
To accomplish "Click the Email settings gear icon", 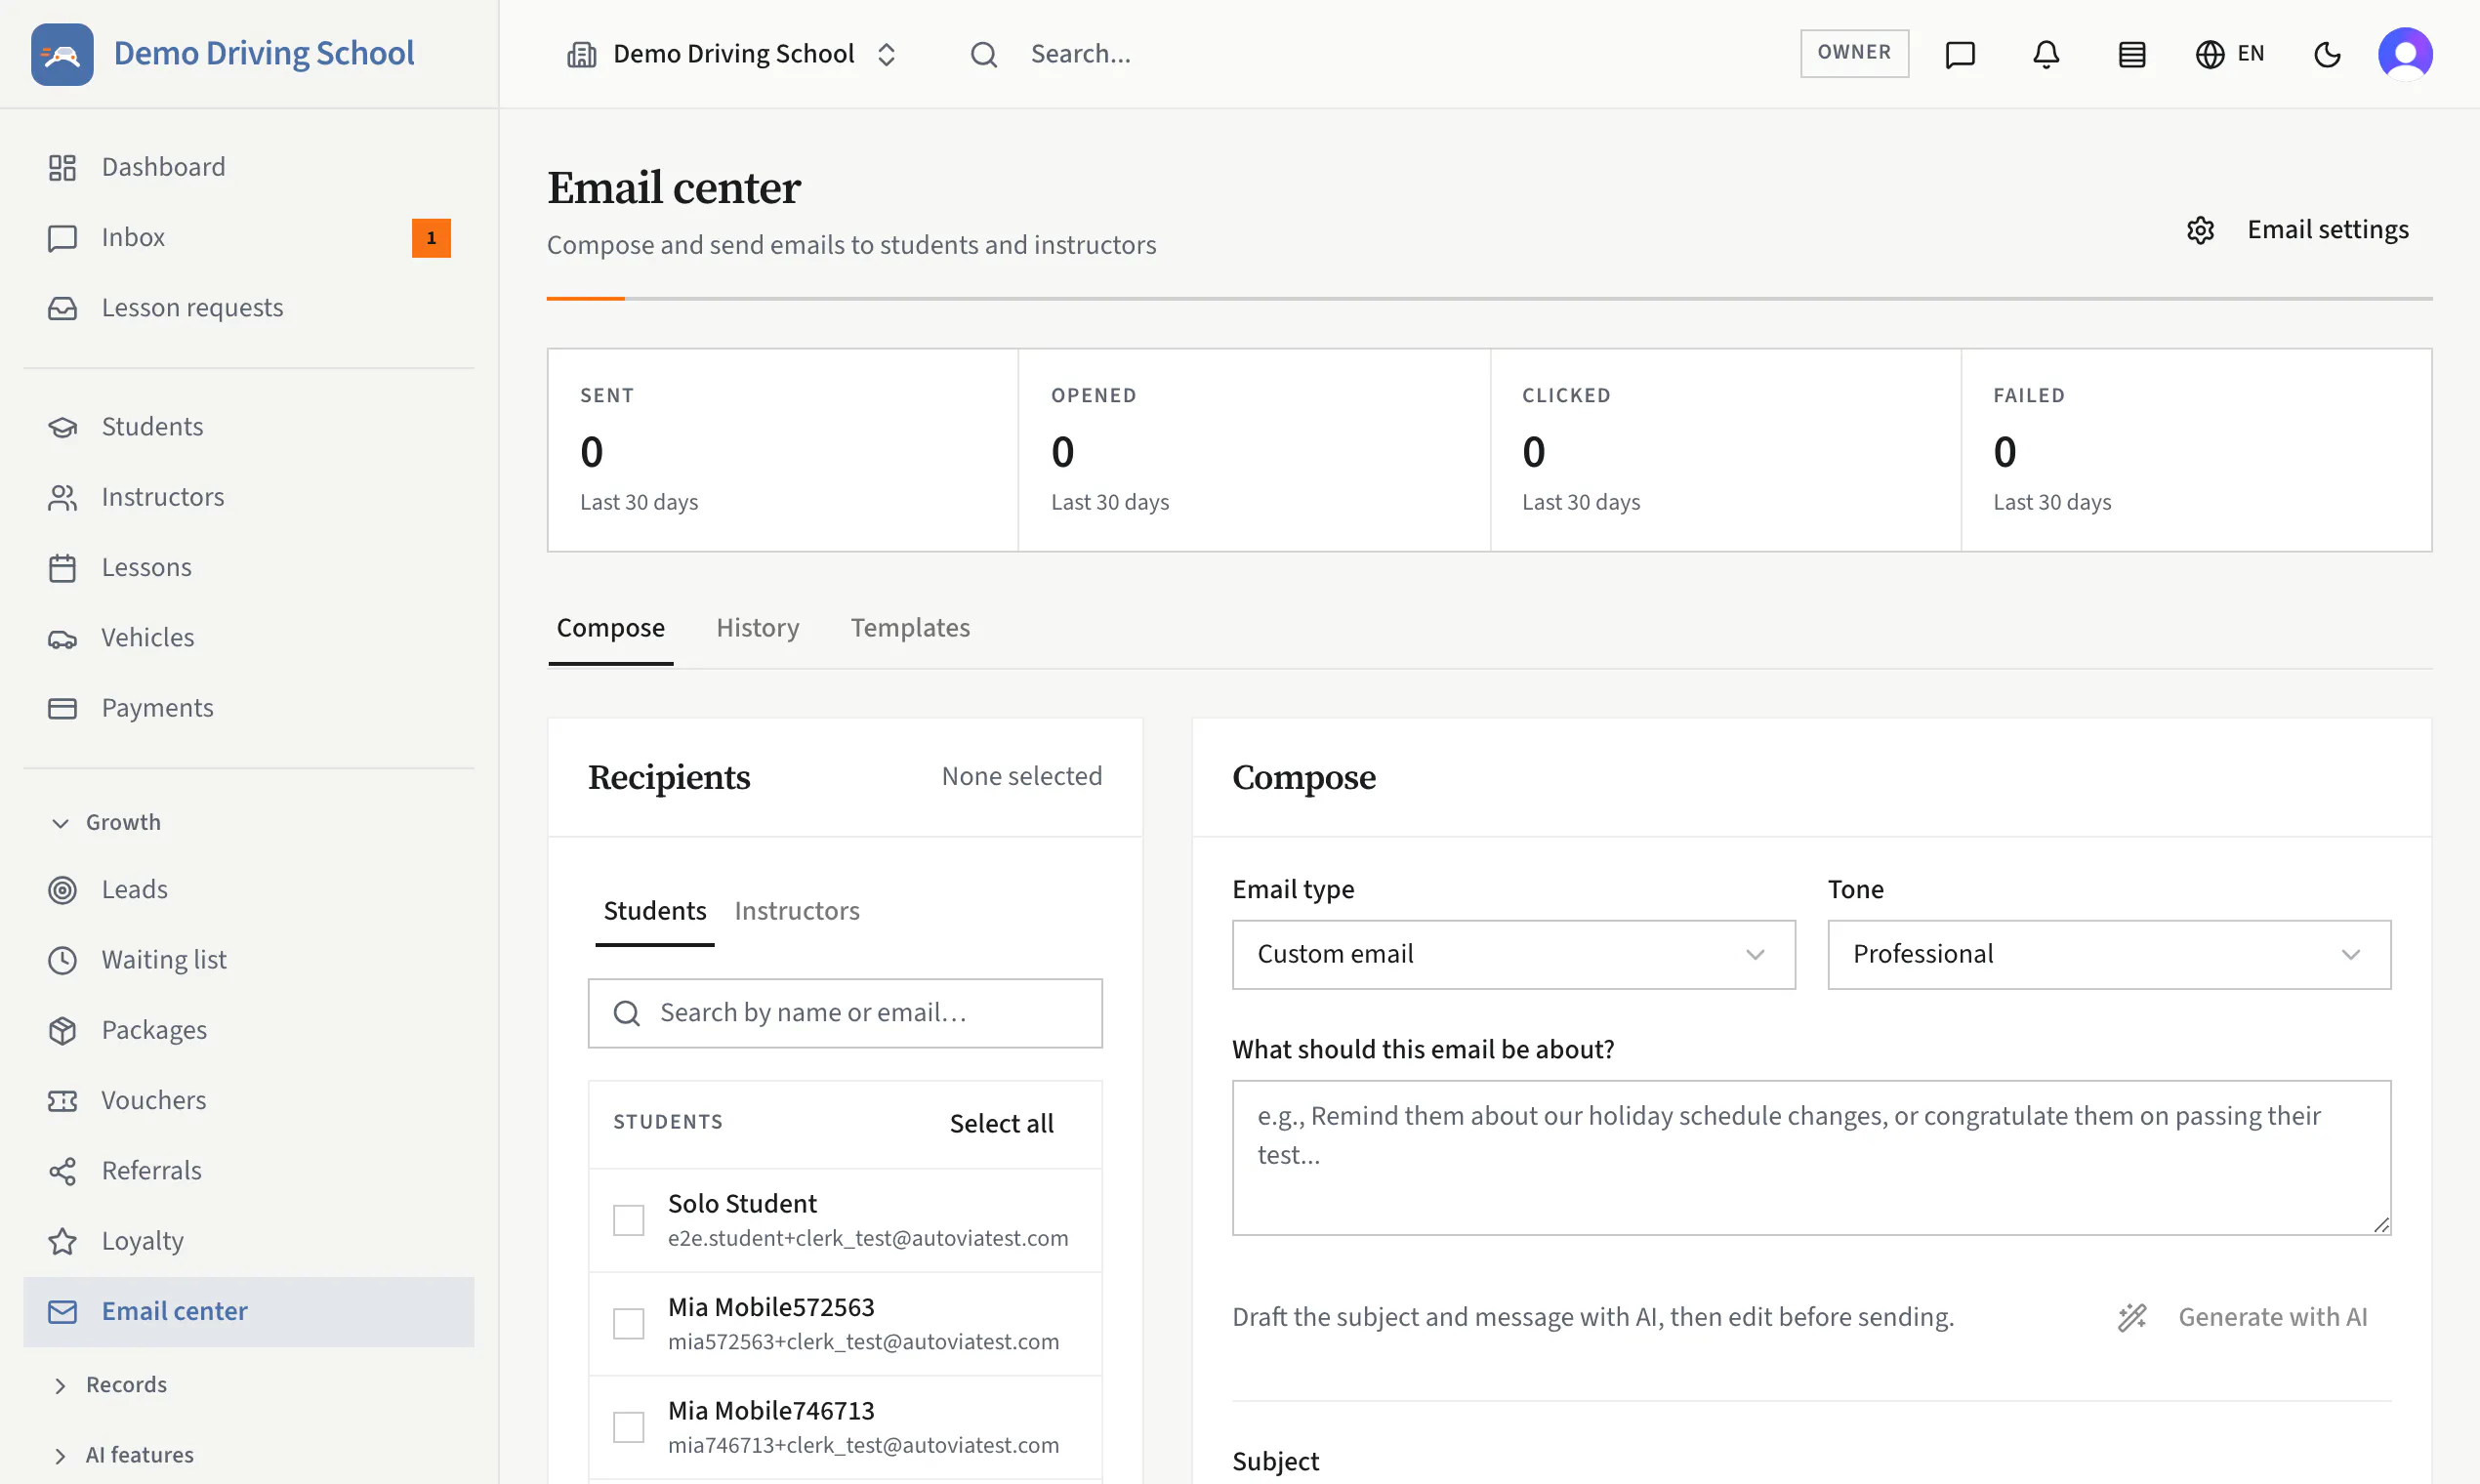I will coord(2200,230).
